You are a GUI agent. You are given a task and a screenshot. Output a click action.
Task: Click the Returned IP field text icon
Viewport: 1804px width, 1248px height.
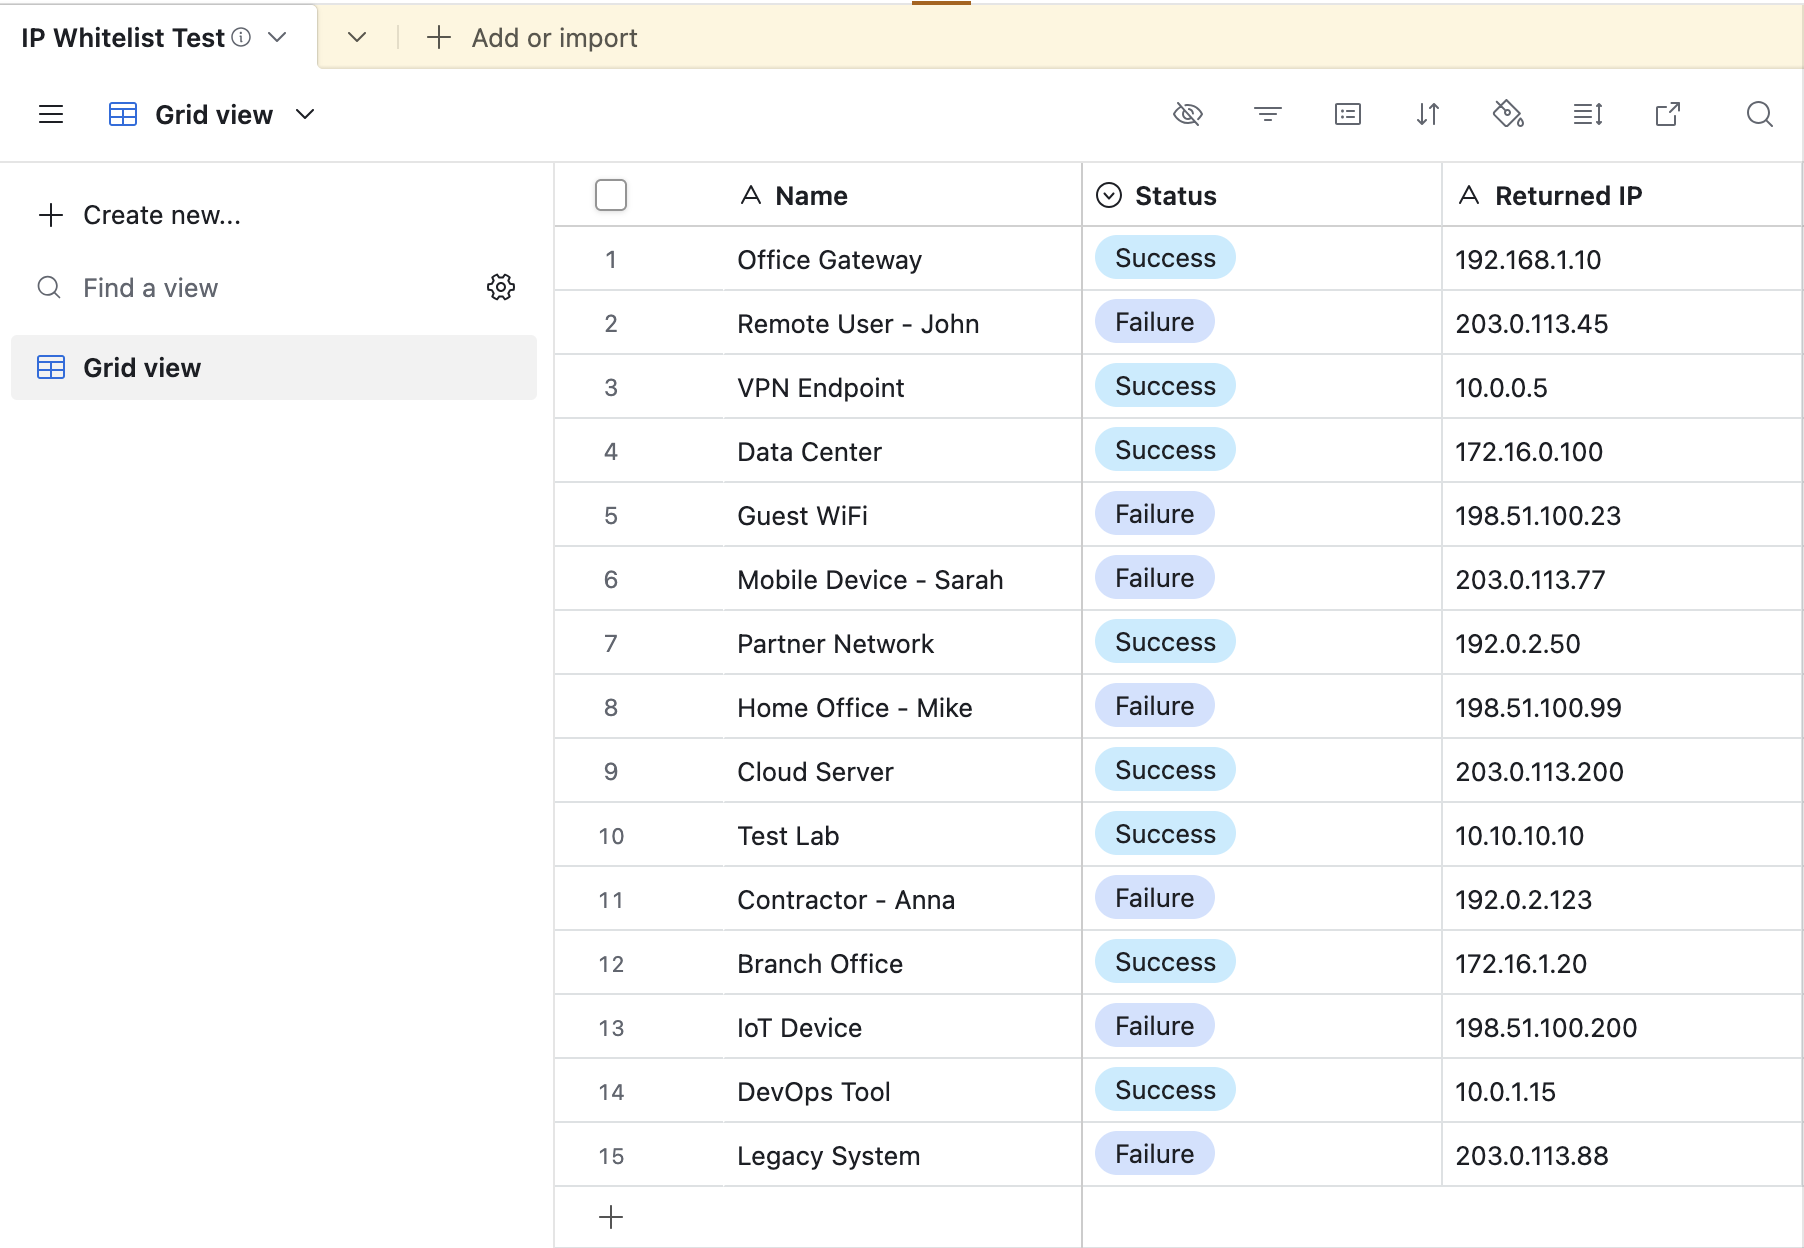1468,195
